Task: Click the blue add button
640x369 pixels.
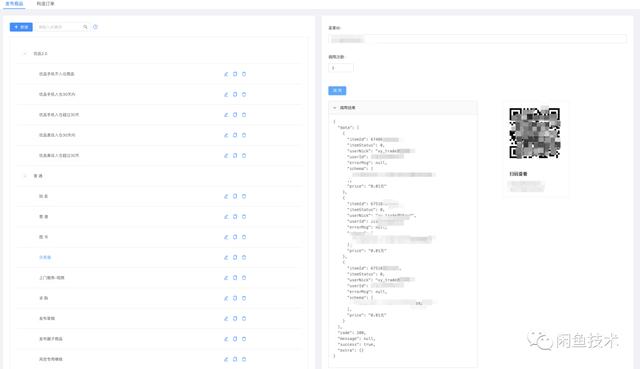Action: (x=21, y=27)
